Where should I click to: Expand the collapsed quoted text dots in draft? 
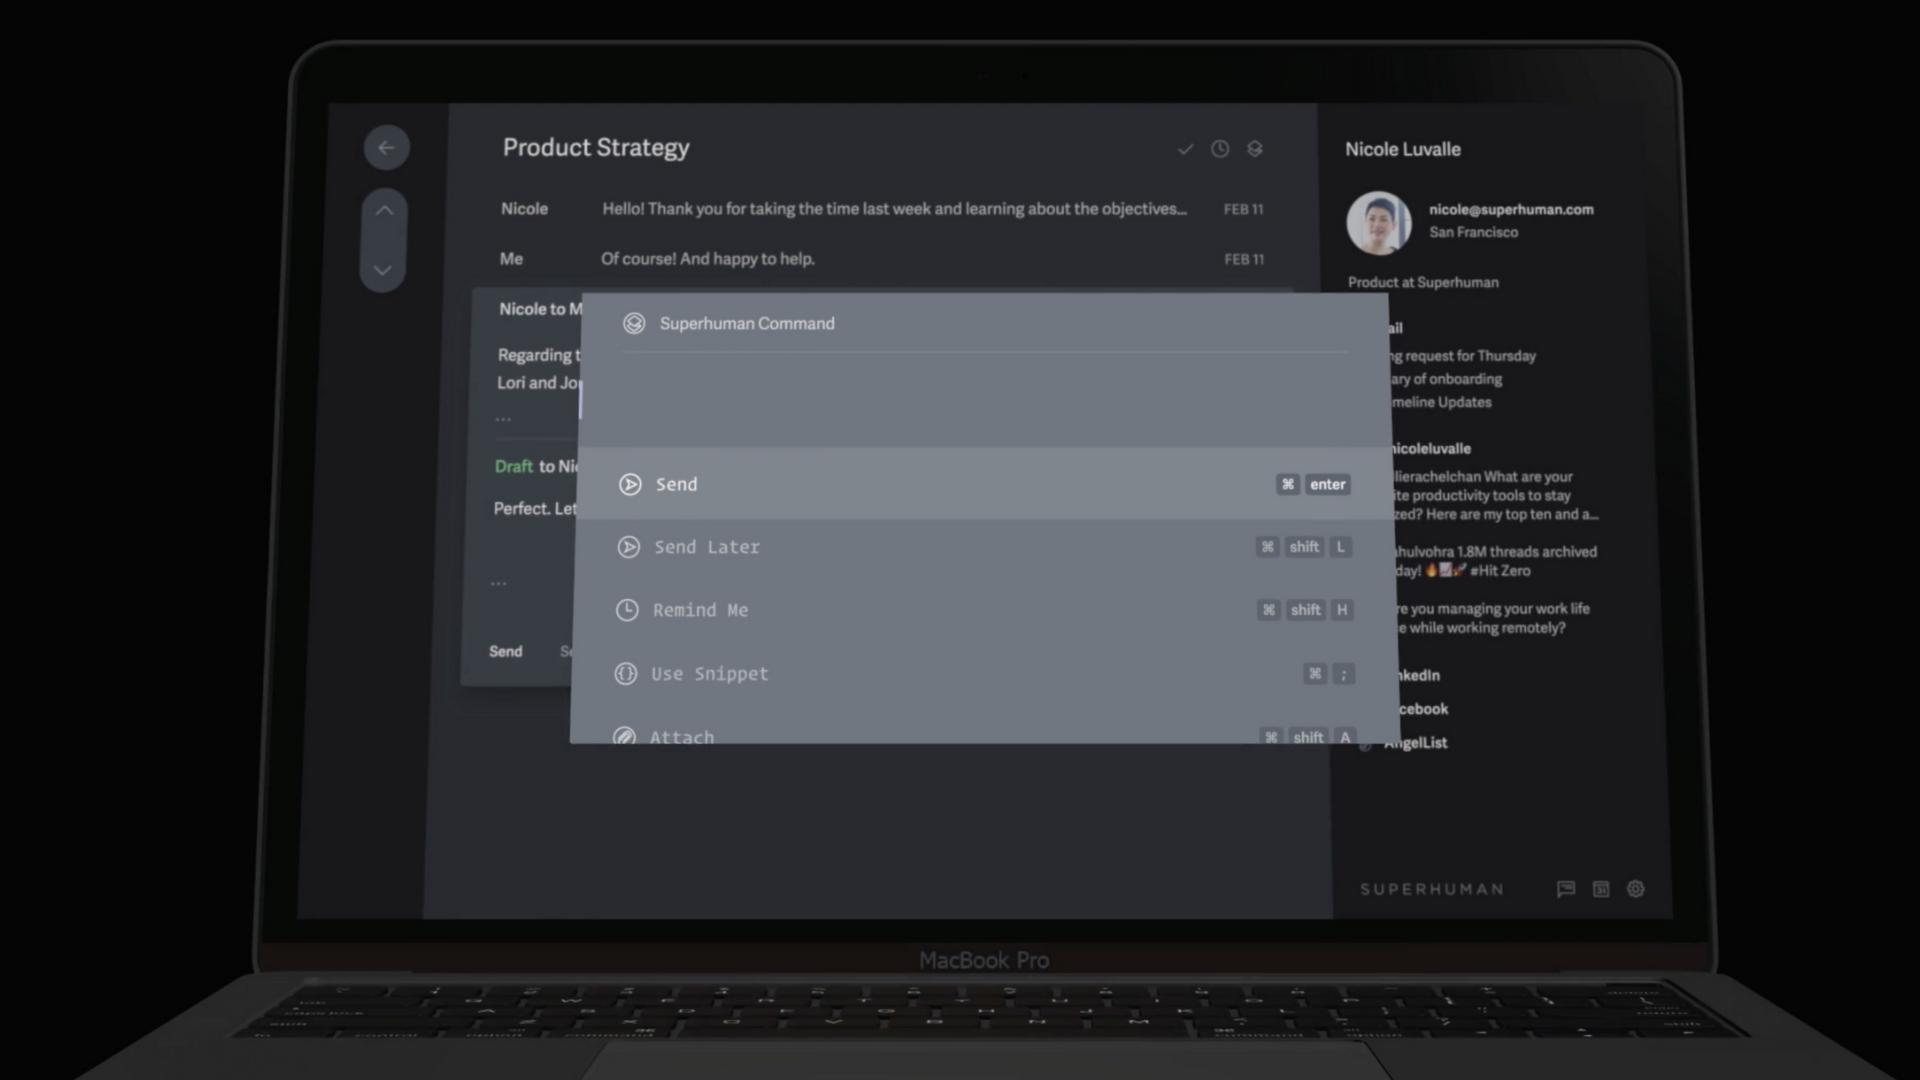tap(498, 583)
